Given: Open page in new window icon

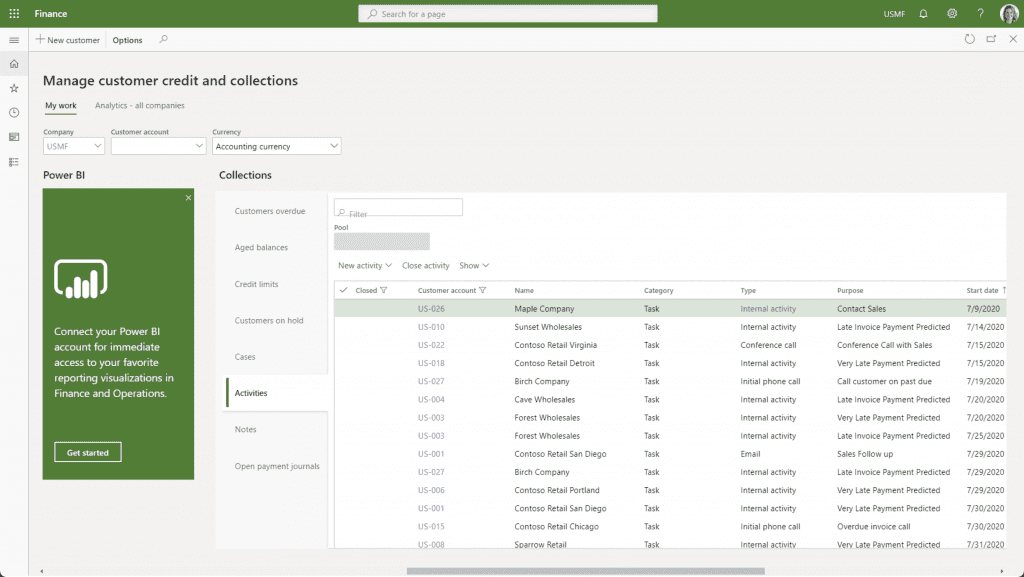Looking at the screenshot, I should (991, 39).
